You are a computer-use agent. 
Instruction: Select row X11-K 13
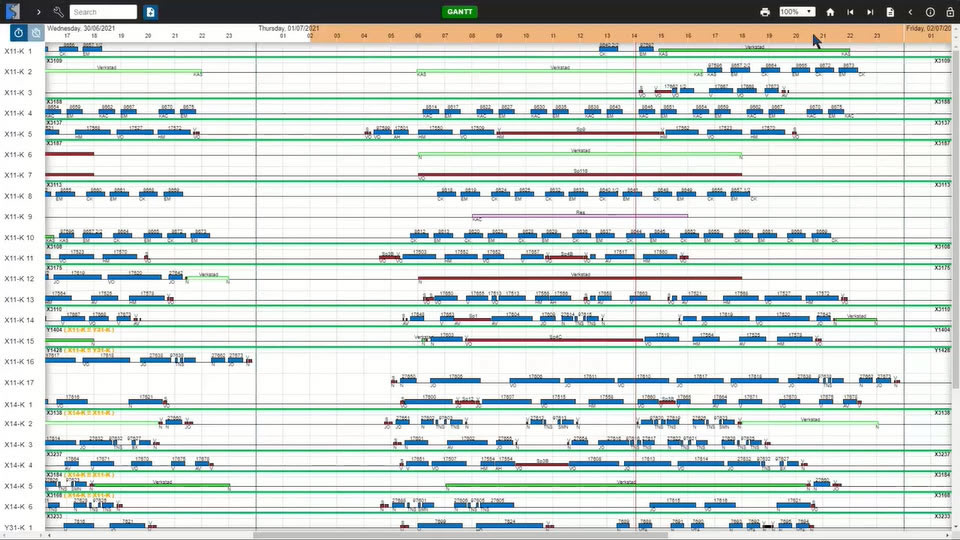pos(20,299)
